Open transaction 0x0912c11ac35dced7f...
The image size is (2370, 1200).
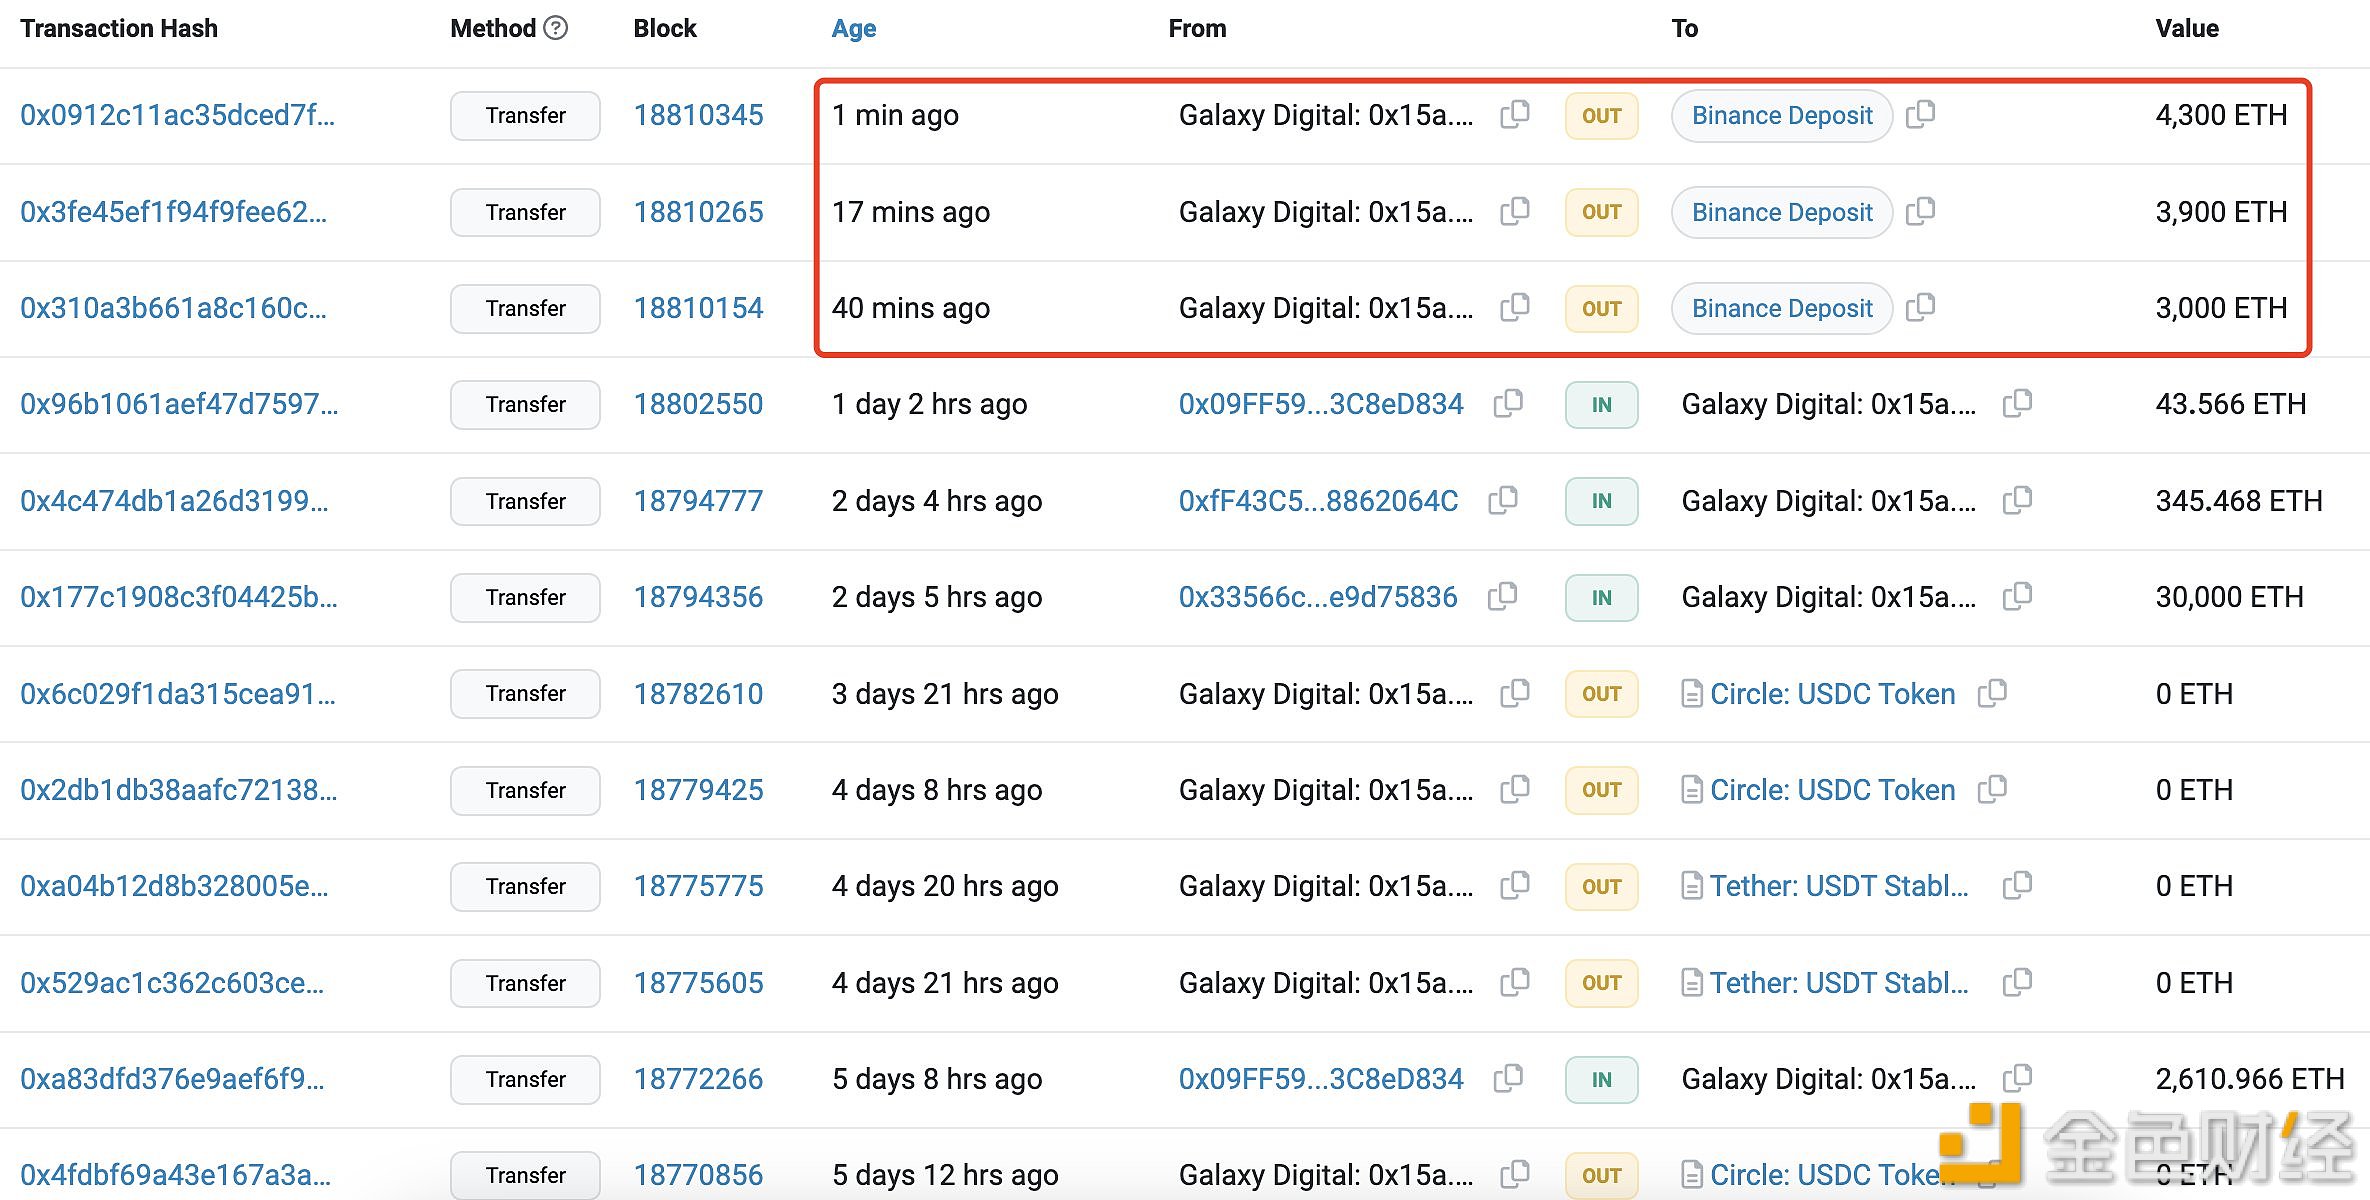177,115
